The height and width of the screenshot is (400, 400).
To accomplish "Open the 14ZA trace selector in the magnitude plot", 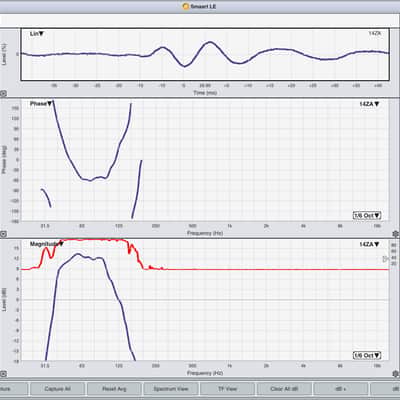I will coord(369,244).
